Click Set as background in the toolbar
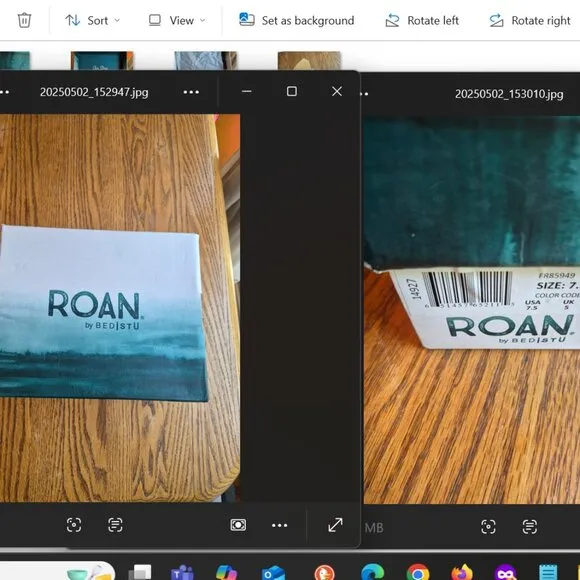This screenshot has height=580, width=580. pos(297,20)
